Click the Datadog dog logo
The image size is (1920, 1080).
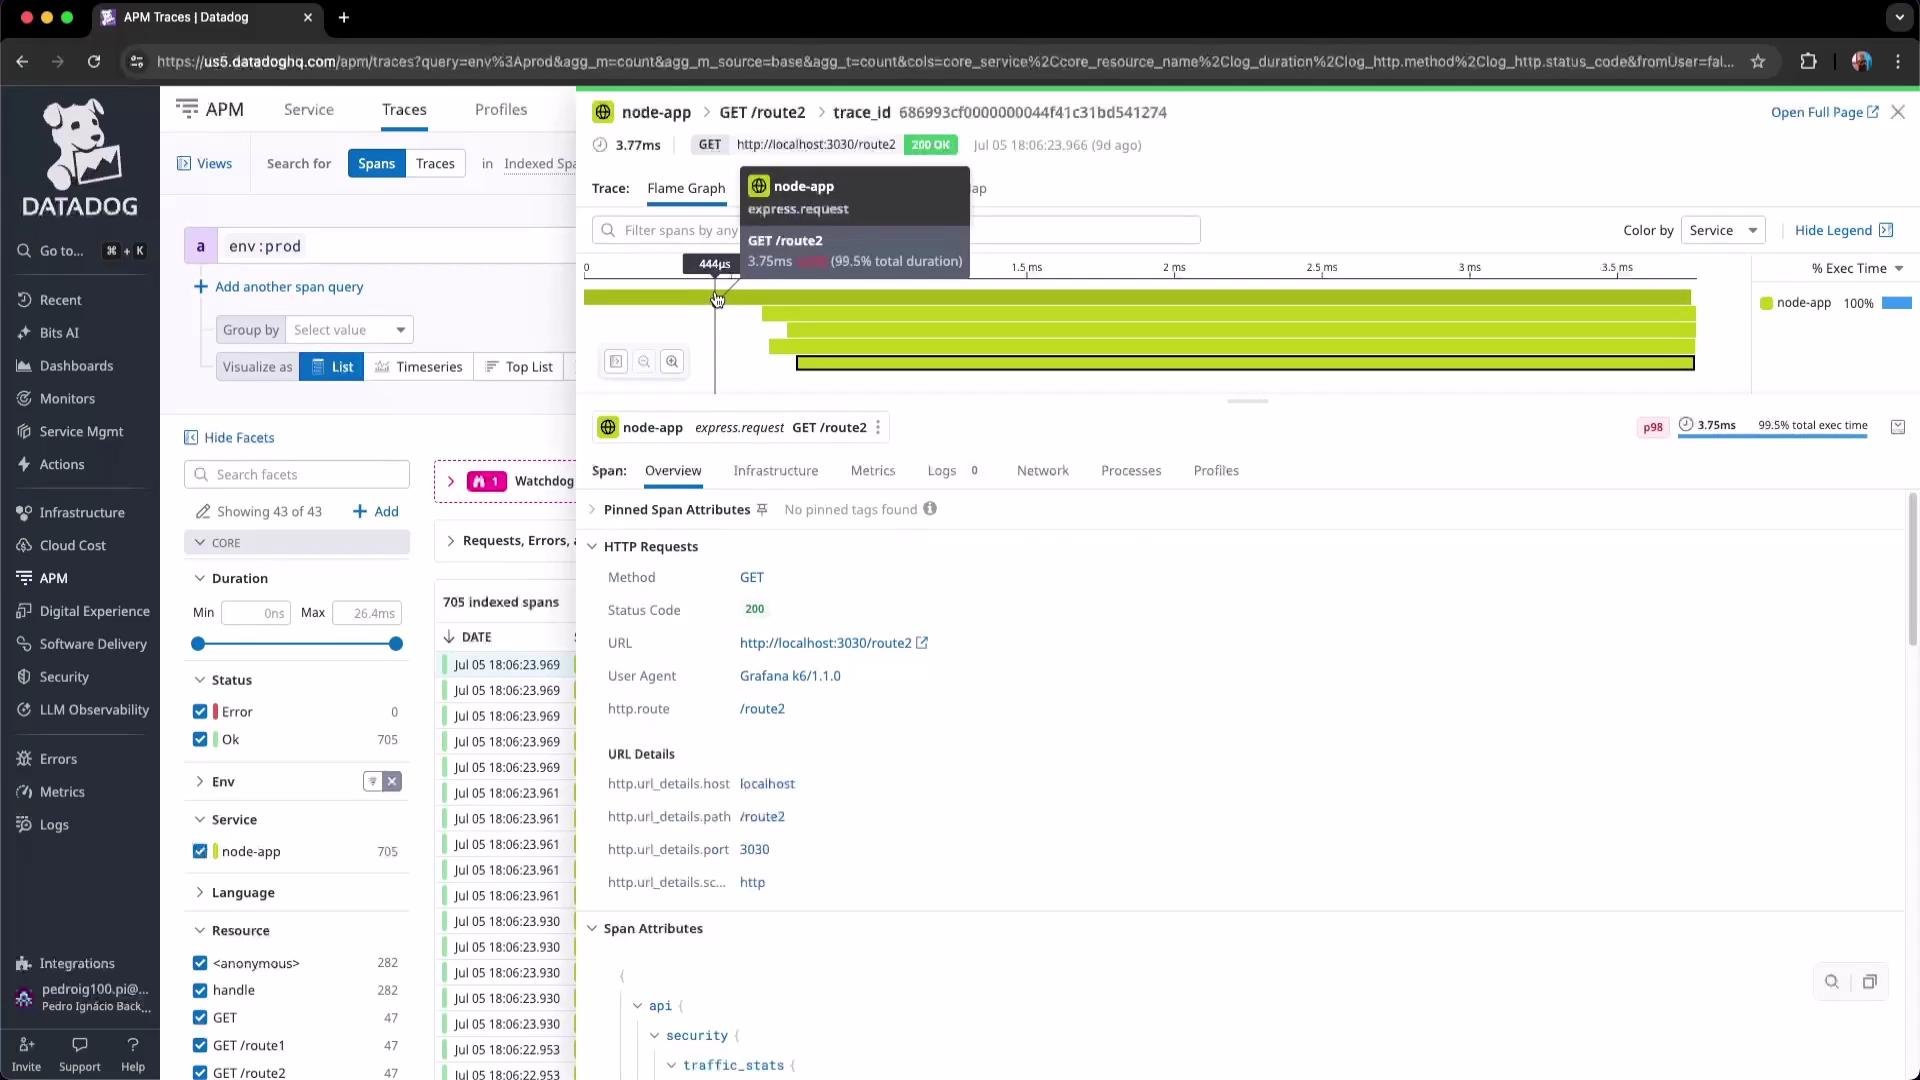pyautogui.click(x=80, y=157)
